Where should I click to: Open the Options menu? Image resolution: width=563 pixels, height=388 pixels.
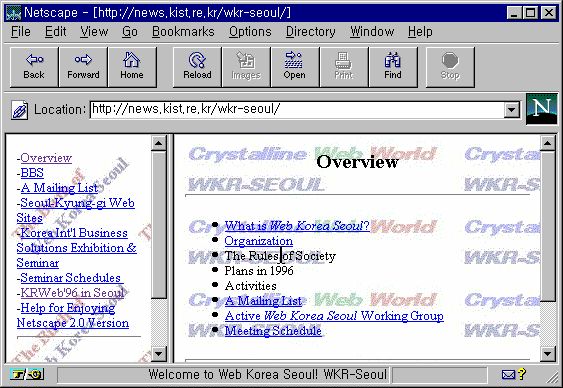coord(250,32)
